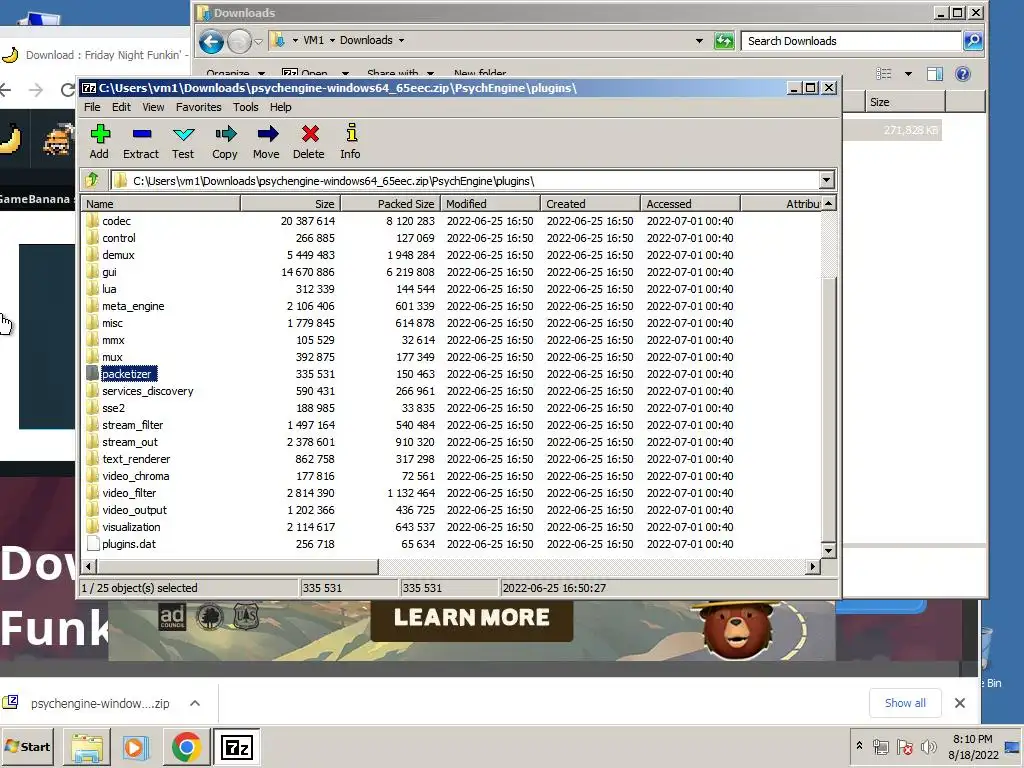Close the Chrome downloads bar
The width and height of the screenshot is (1024, 768).
pos(959,703)
